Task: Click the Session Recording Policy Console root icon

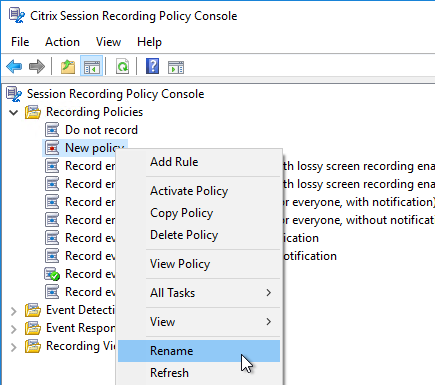Action: (14, 94)
